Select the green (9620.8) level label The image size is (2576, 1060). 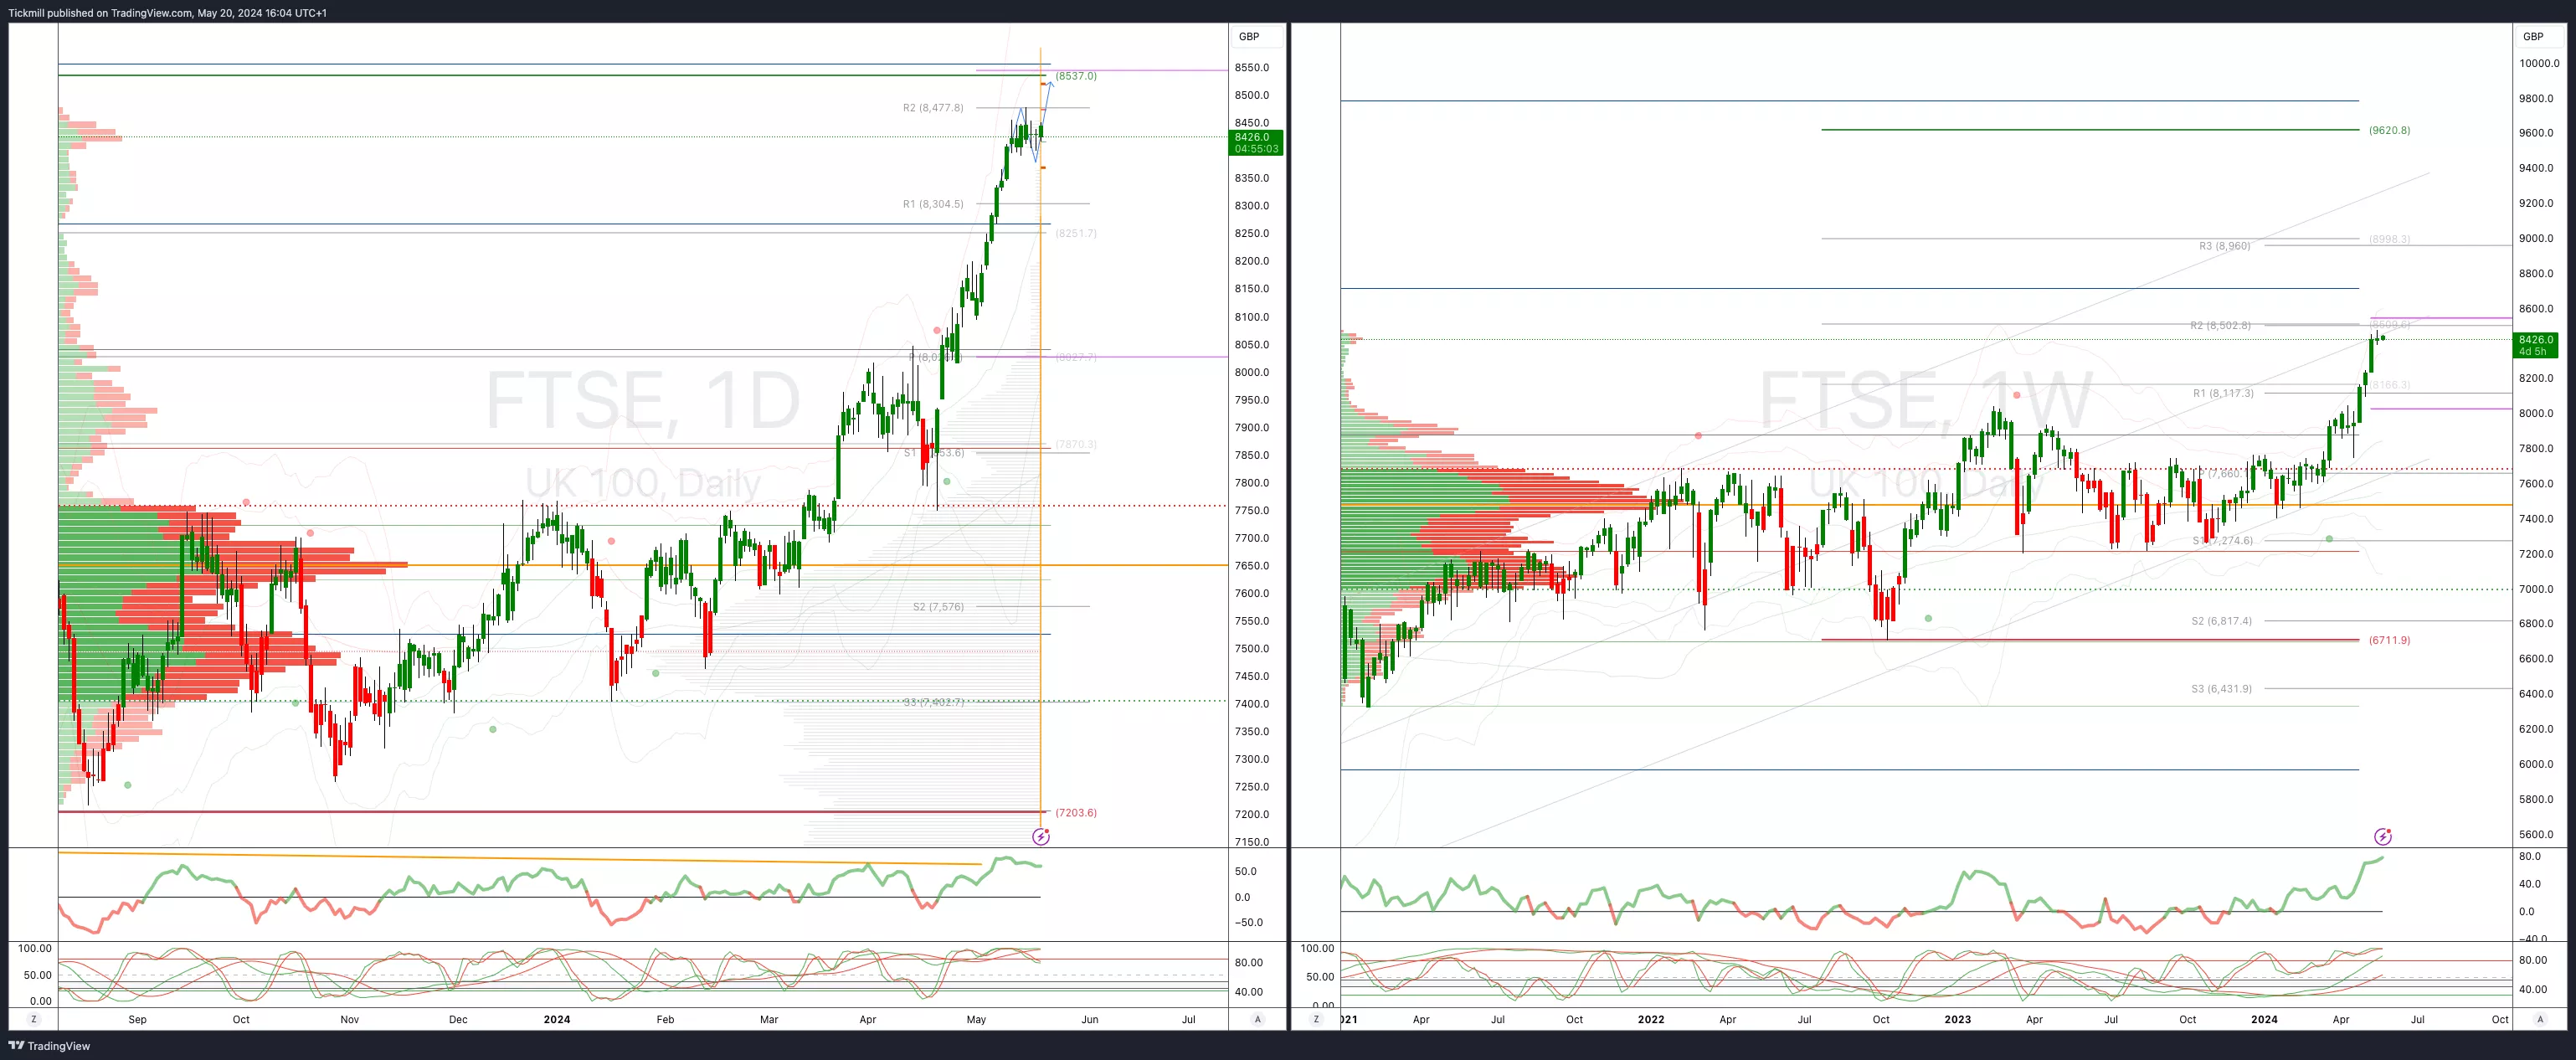coord(2389,130)
